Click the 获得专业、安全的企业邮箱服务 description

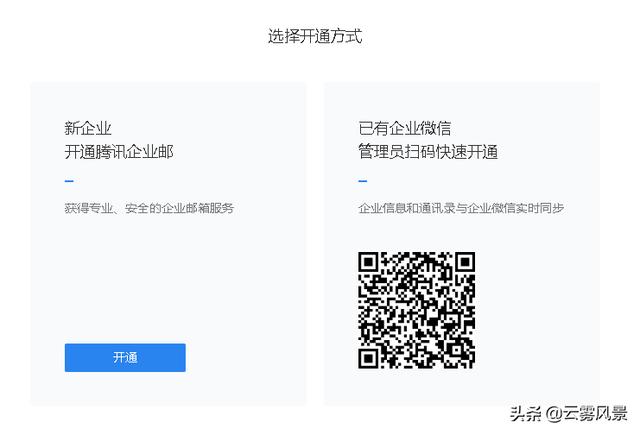[149, 208]
